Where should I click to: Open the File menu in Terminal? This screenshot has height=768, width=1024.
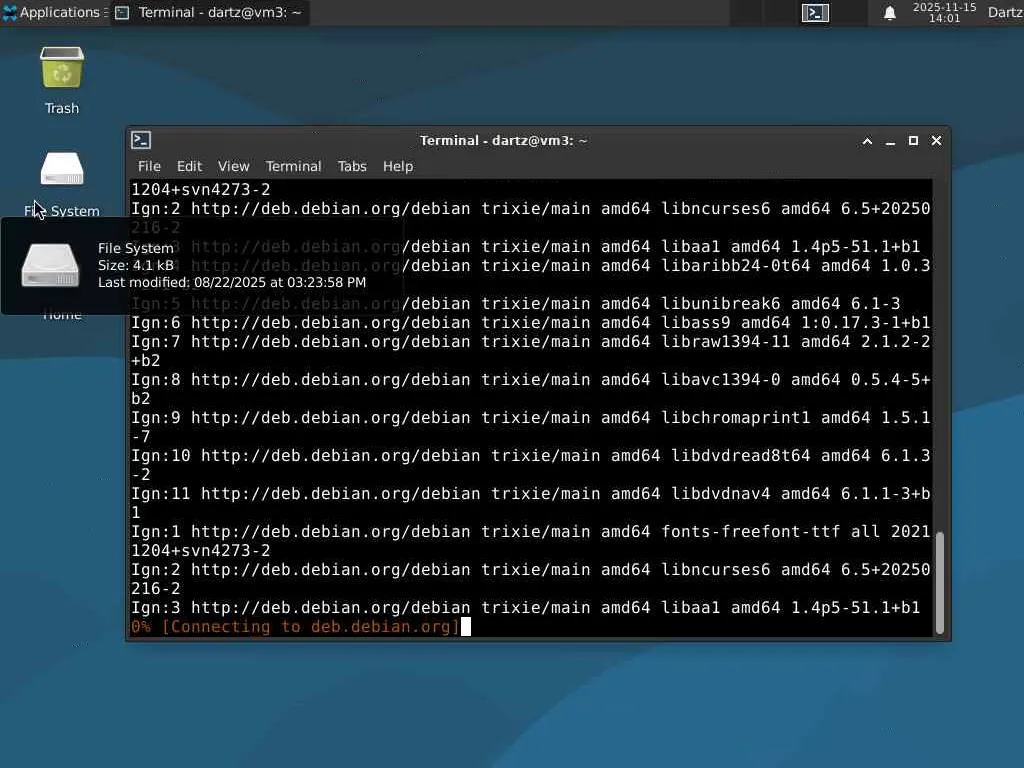pyautogui.click(x=149, y=167)
